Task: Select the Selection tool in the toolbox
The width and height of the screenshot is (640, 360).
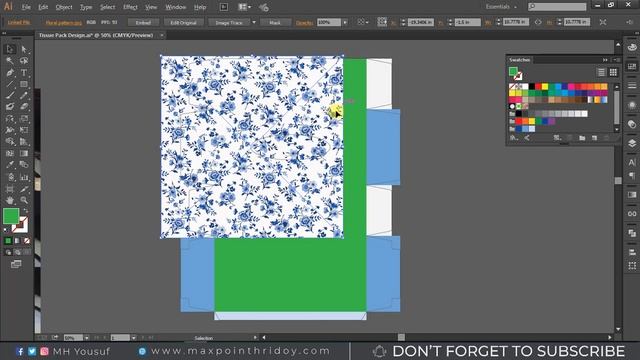Action: click(10, 49)
